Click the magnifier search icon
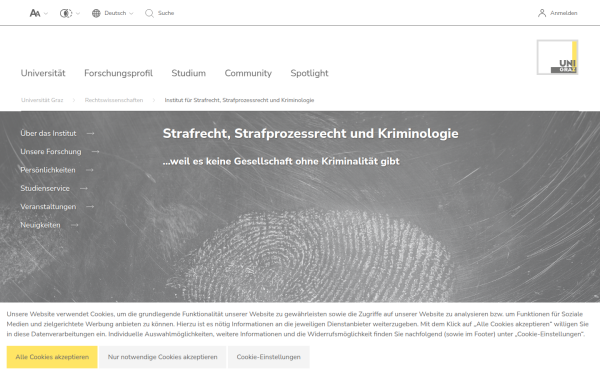The image size is (600, 375). pyautogui.click(x=149, y=13)
